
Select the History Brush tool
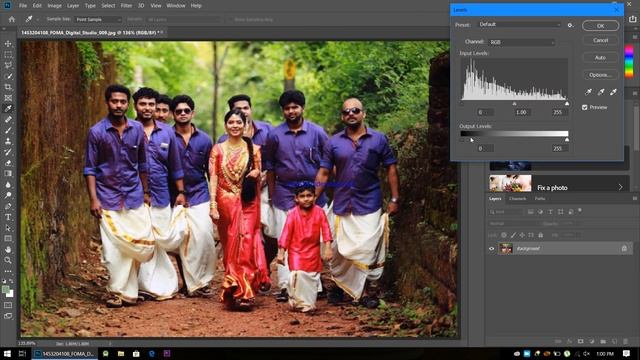pyautogui.click(x=8, y=152)
